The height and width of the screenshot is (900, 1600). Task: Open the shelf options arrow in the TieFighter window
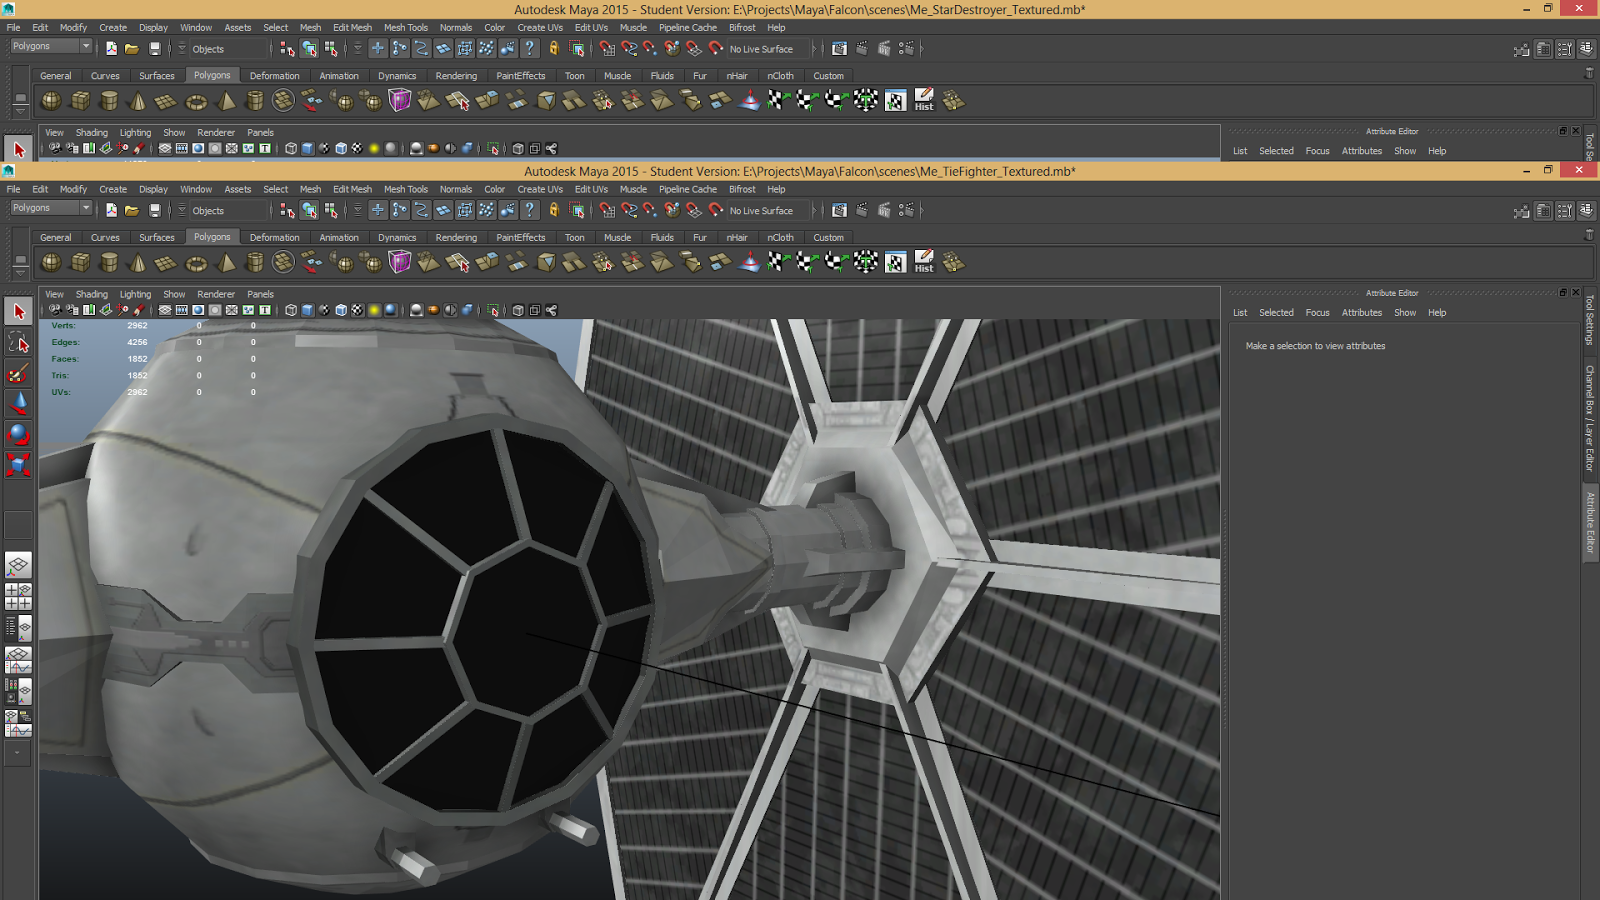coord(20,272)
